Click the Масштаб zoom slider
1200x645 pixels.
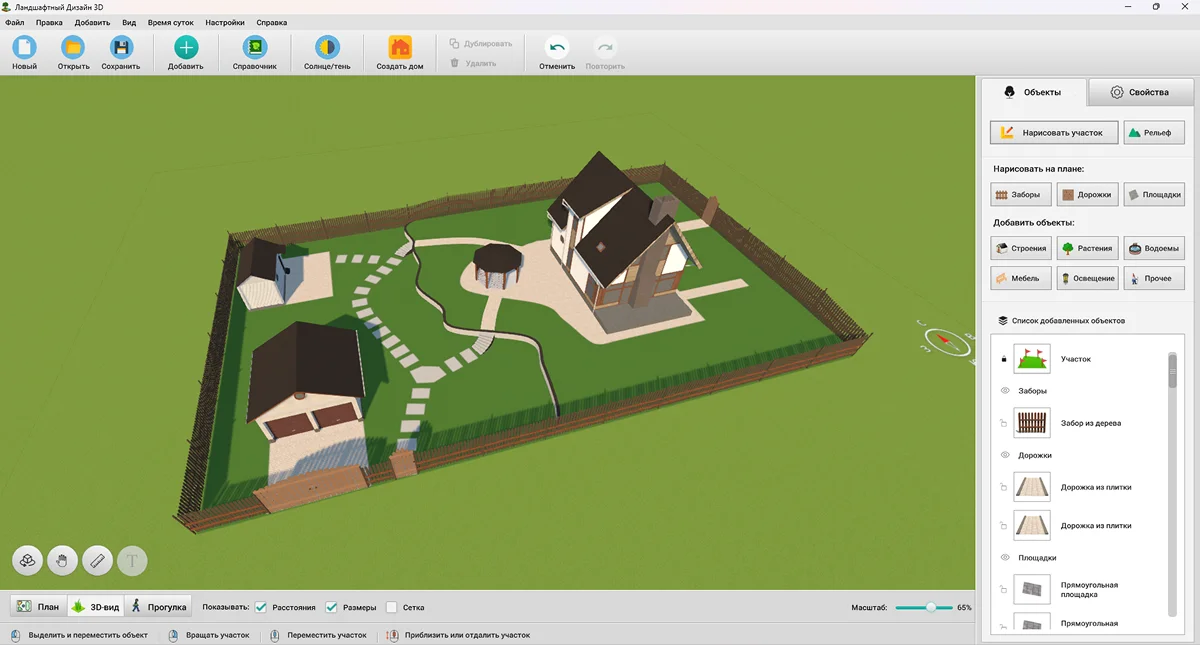point(923,607)
